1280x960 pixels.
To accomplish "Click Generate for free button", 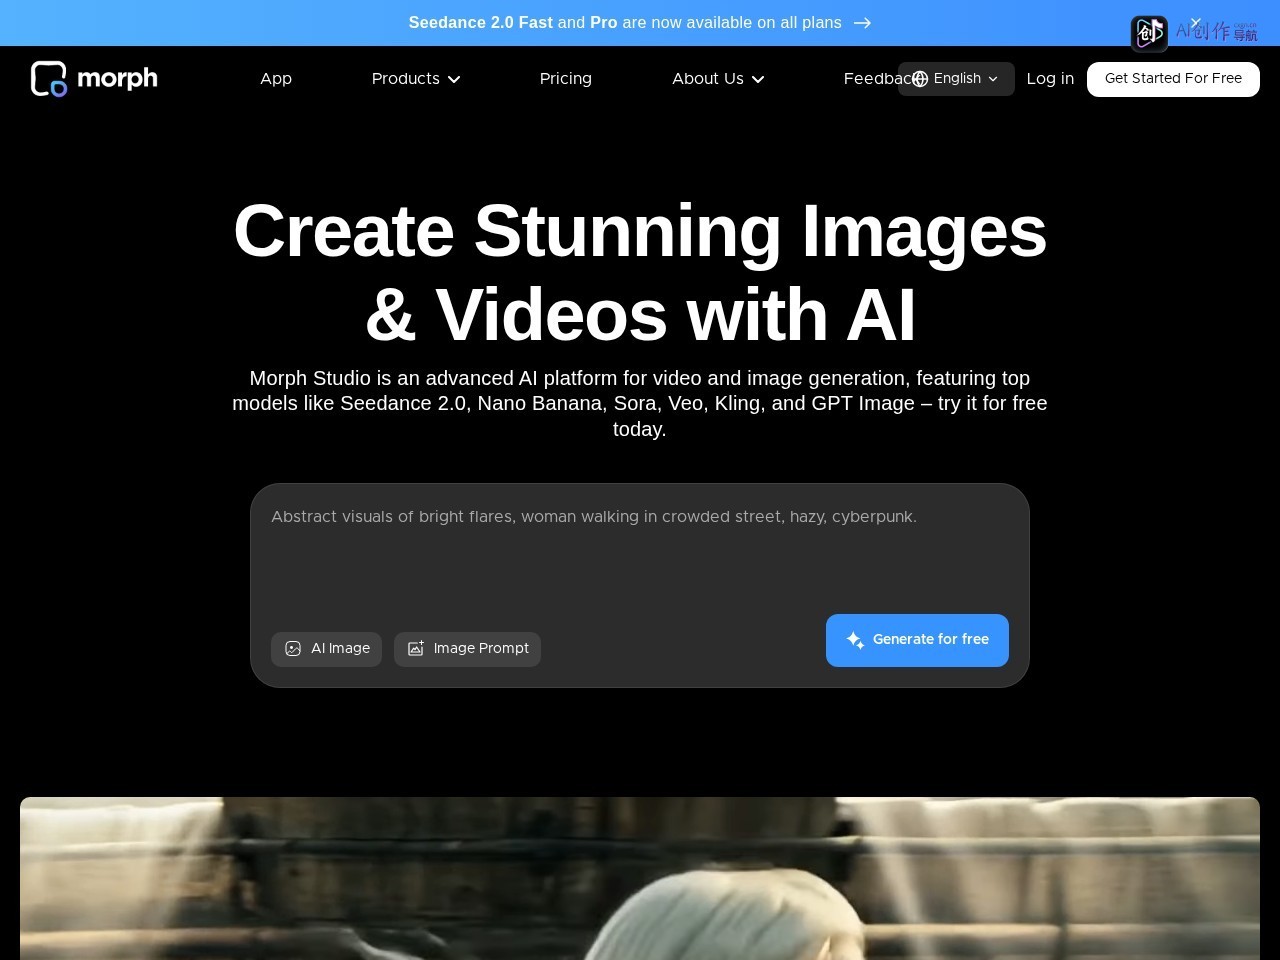I will coord(917,640).
